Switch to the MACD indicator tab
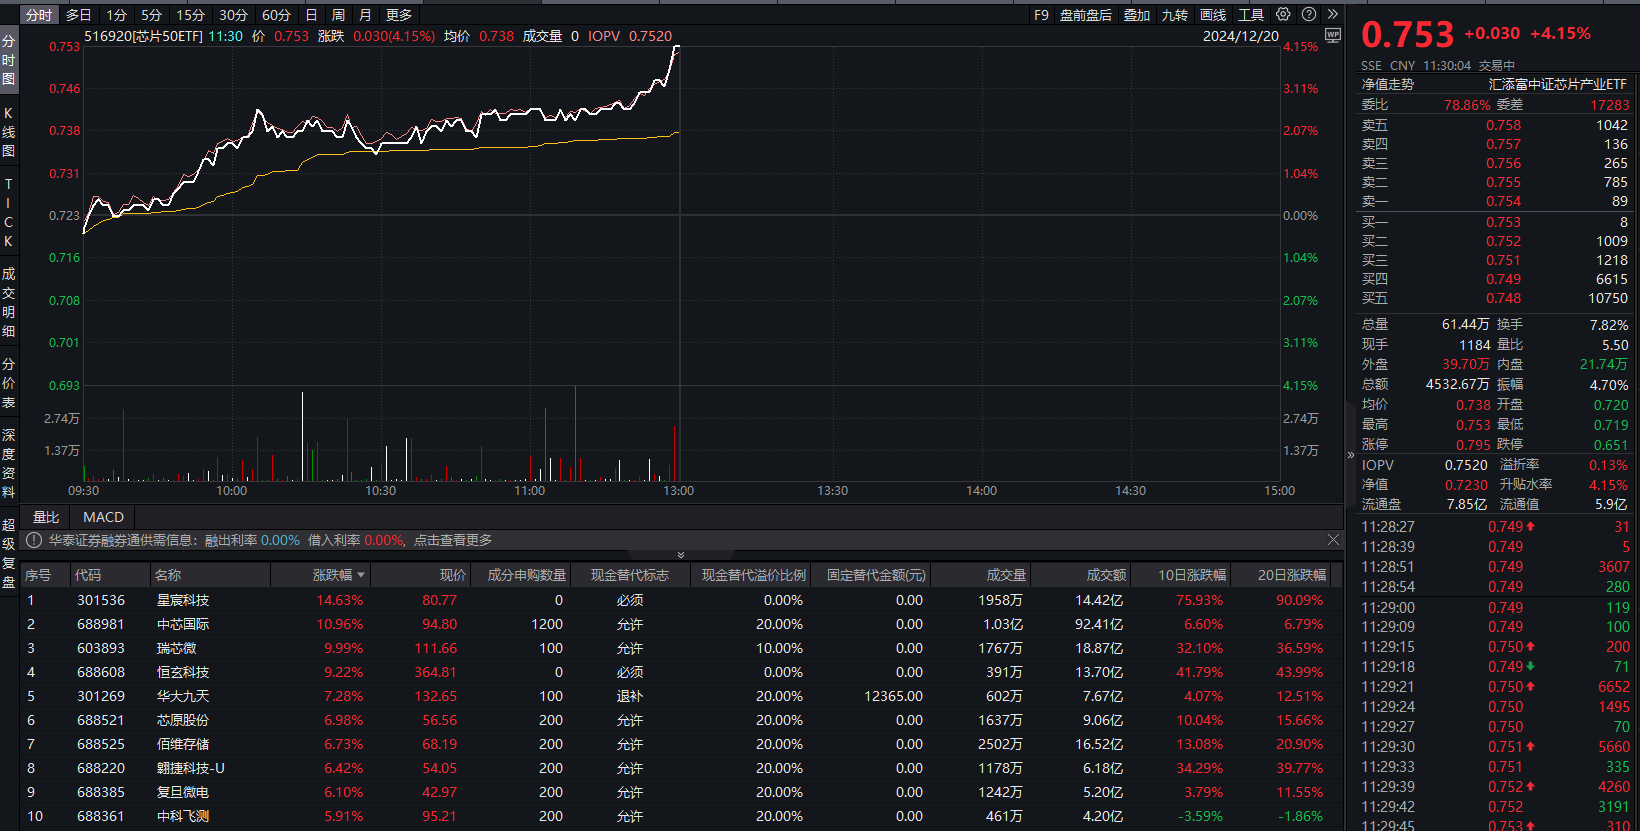Image resolution: width=1640 pixels, height=831 pixels. click(x=103, y=517)
